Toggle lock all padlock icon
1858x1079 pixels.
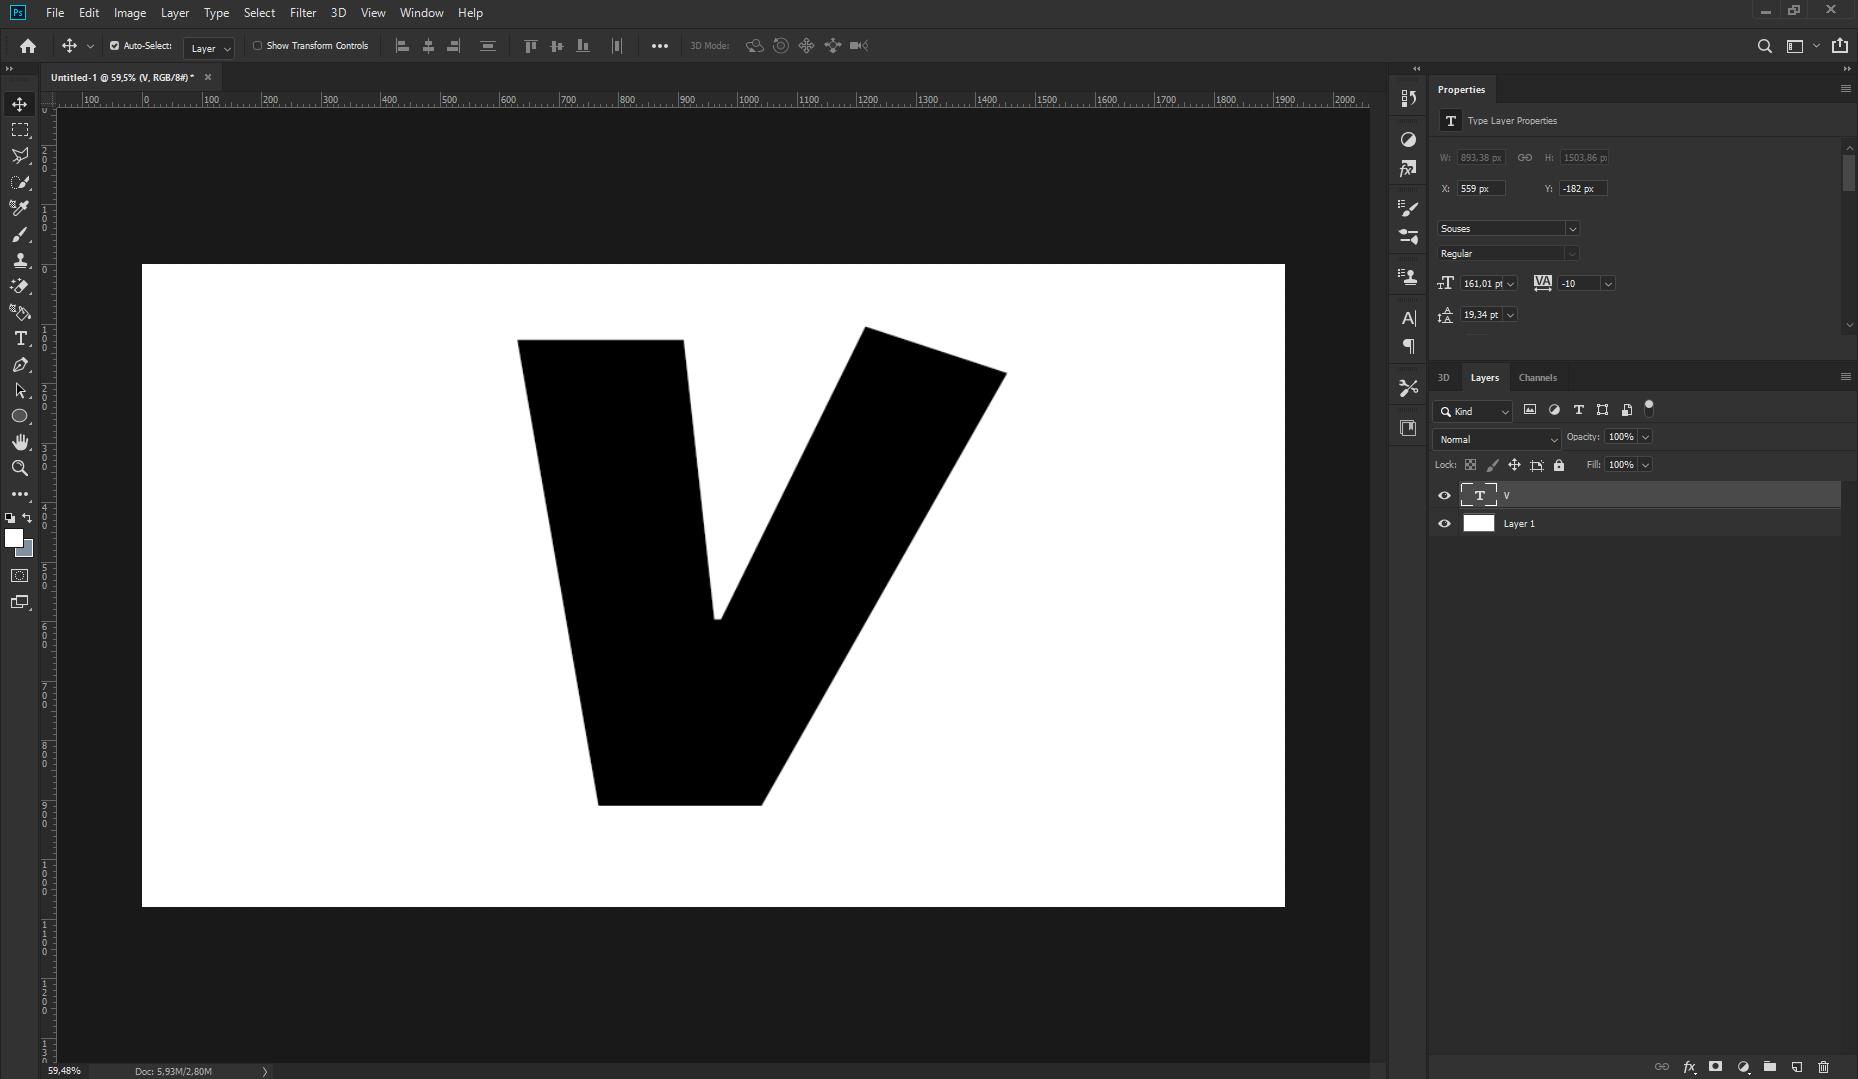[1558, 465]
